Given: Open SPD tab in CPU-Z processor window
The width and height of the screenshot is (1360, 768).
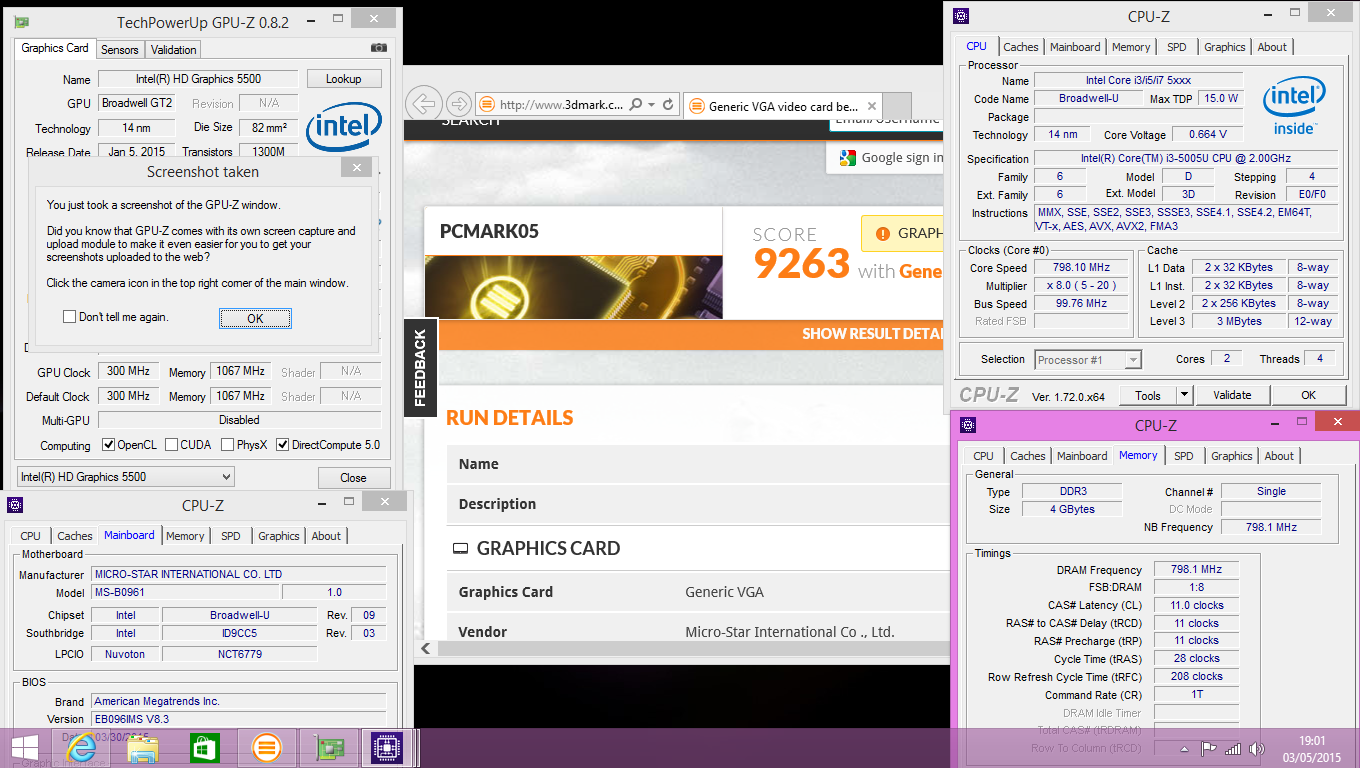Looking at the screenshot, I should point(1177,47).
